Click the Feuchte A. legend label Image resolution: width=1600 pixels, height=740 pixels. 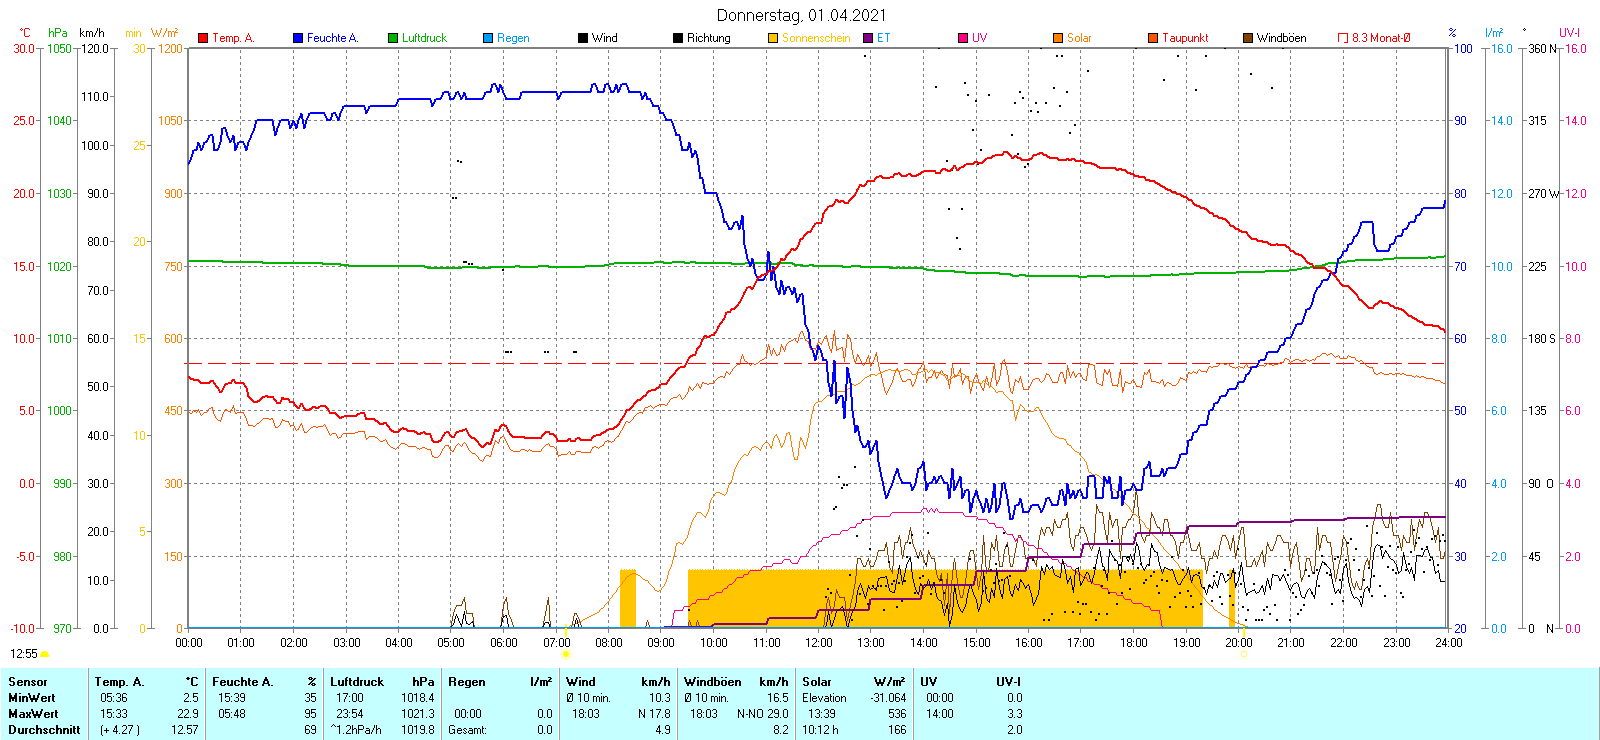(x=332, y=38)
